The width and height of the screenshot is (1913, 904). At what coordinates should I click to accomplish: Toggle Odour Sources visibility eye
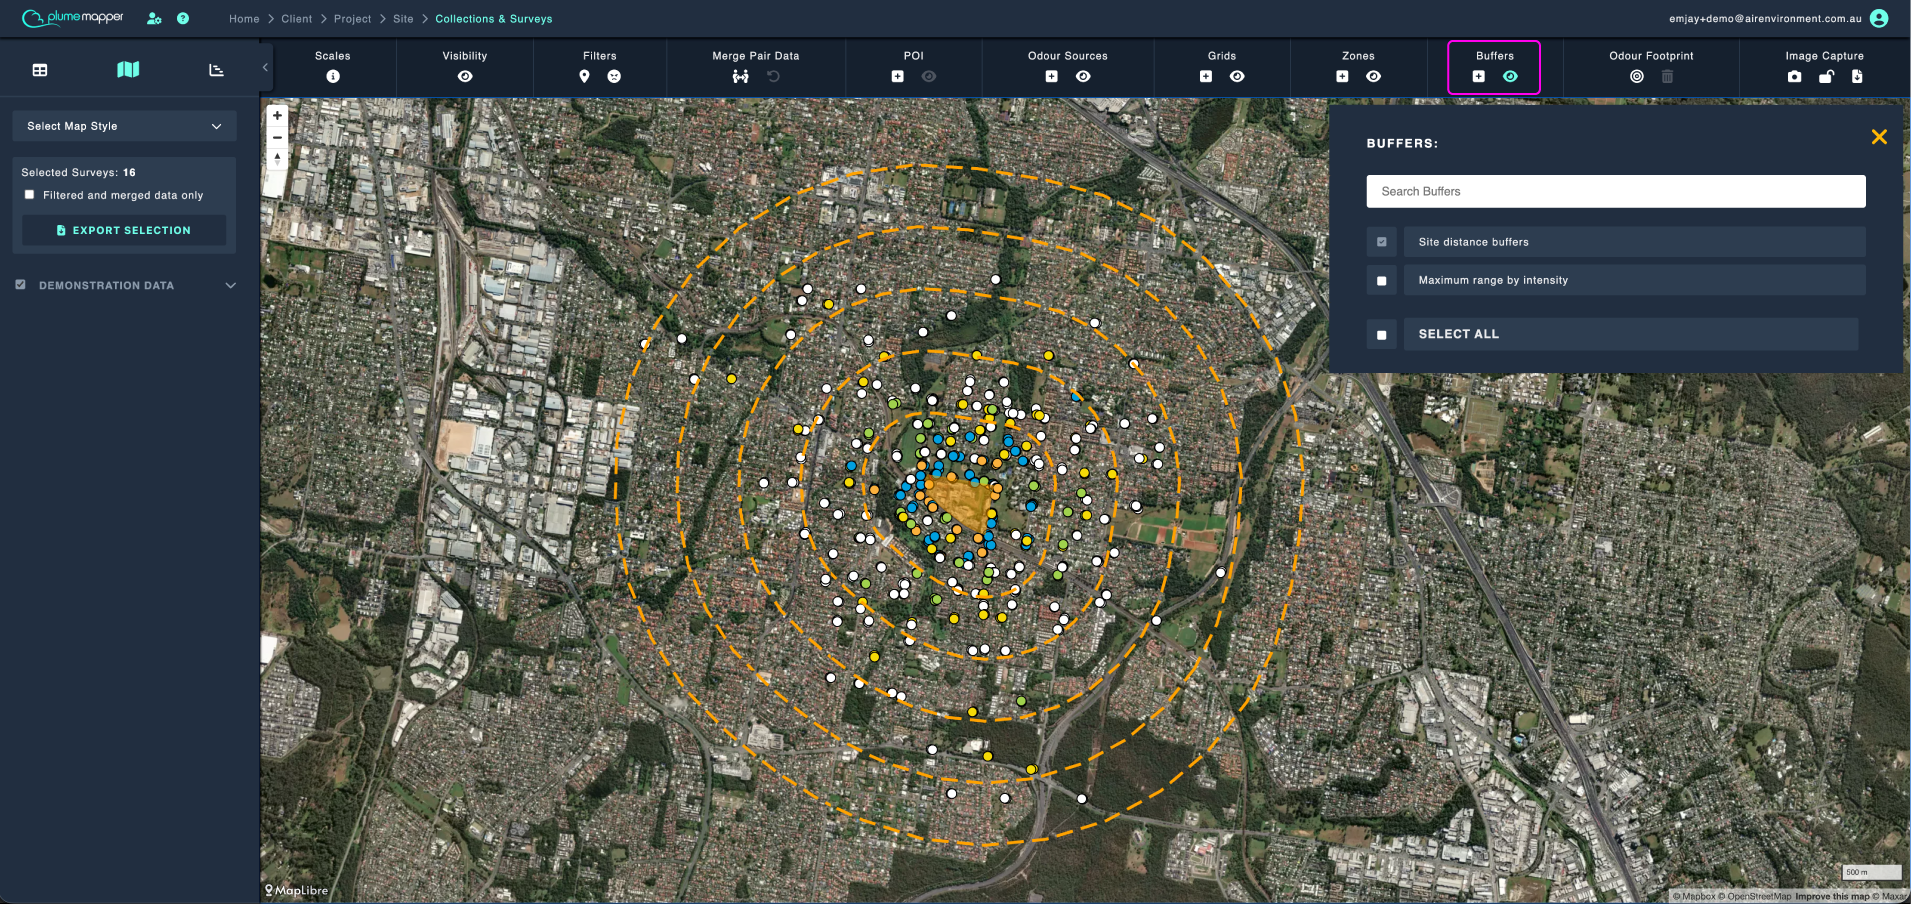pos(1083,76)
